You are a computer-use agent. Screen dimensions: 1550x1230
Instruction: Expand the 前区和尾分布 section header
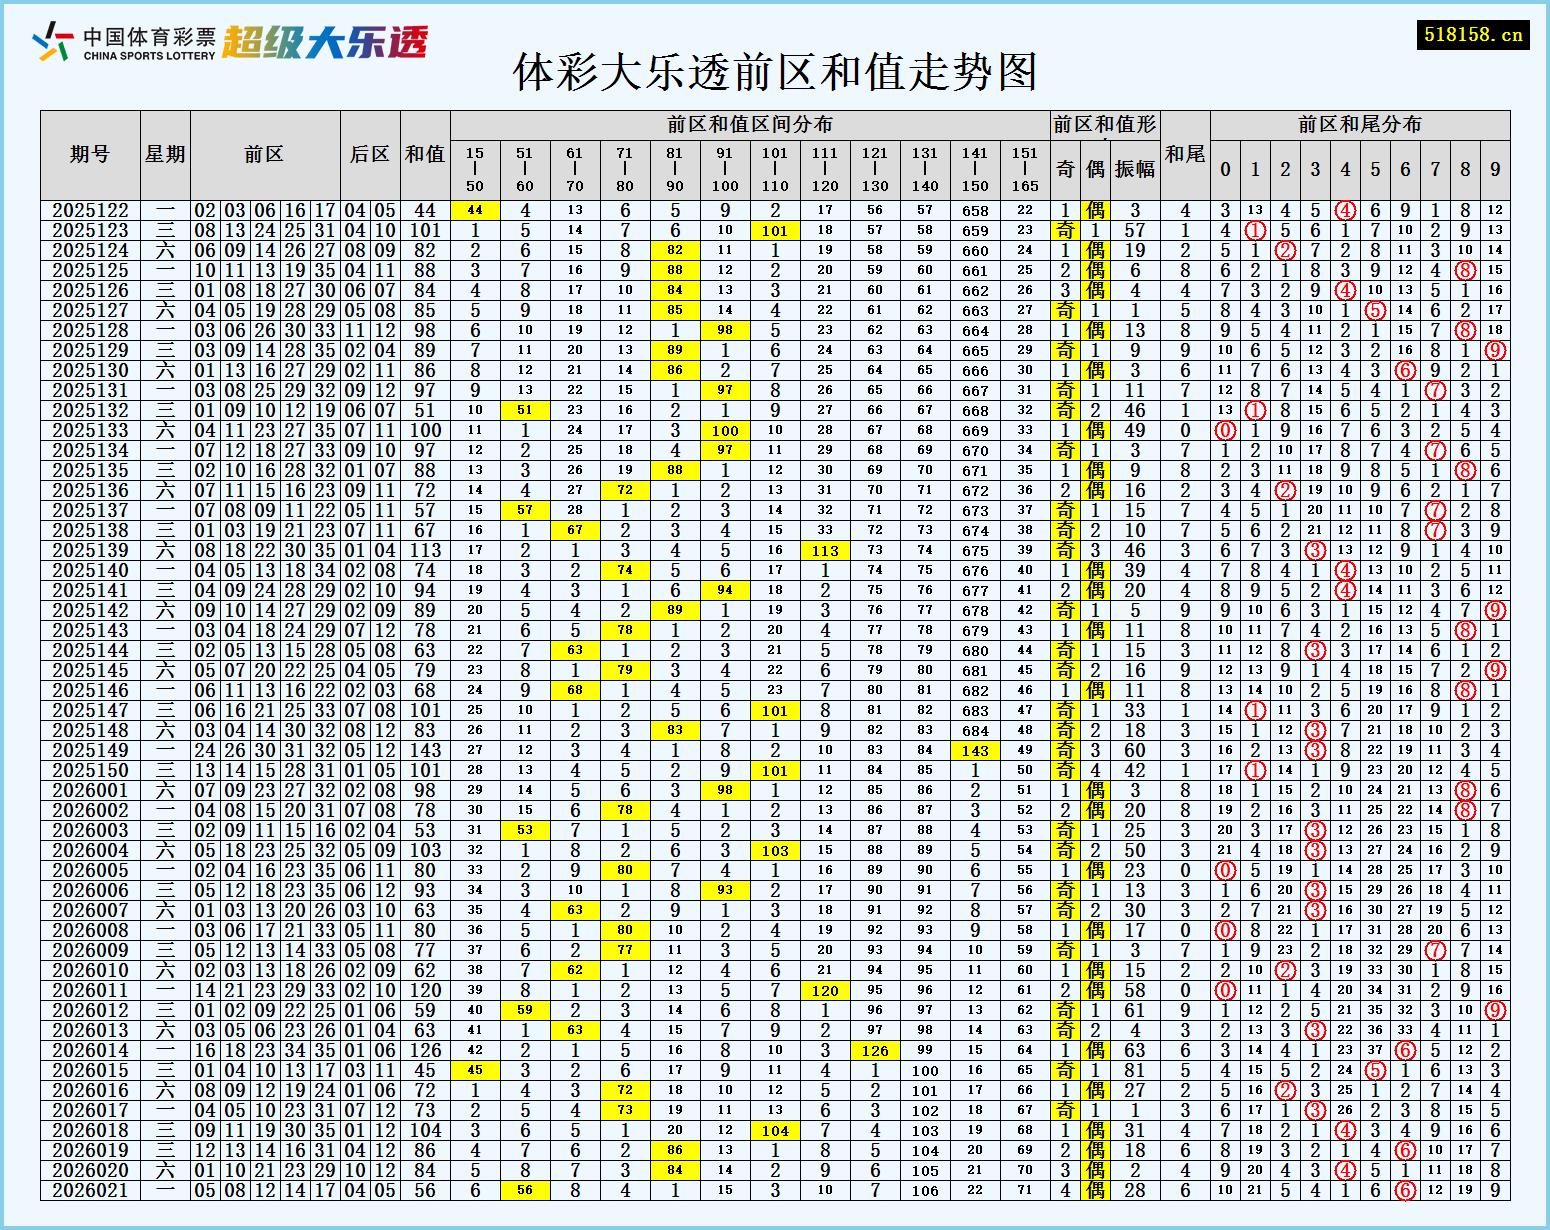pyautogui.click(x=1360, y=124)
